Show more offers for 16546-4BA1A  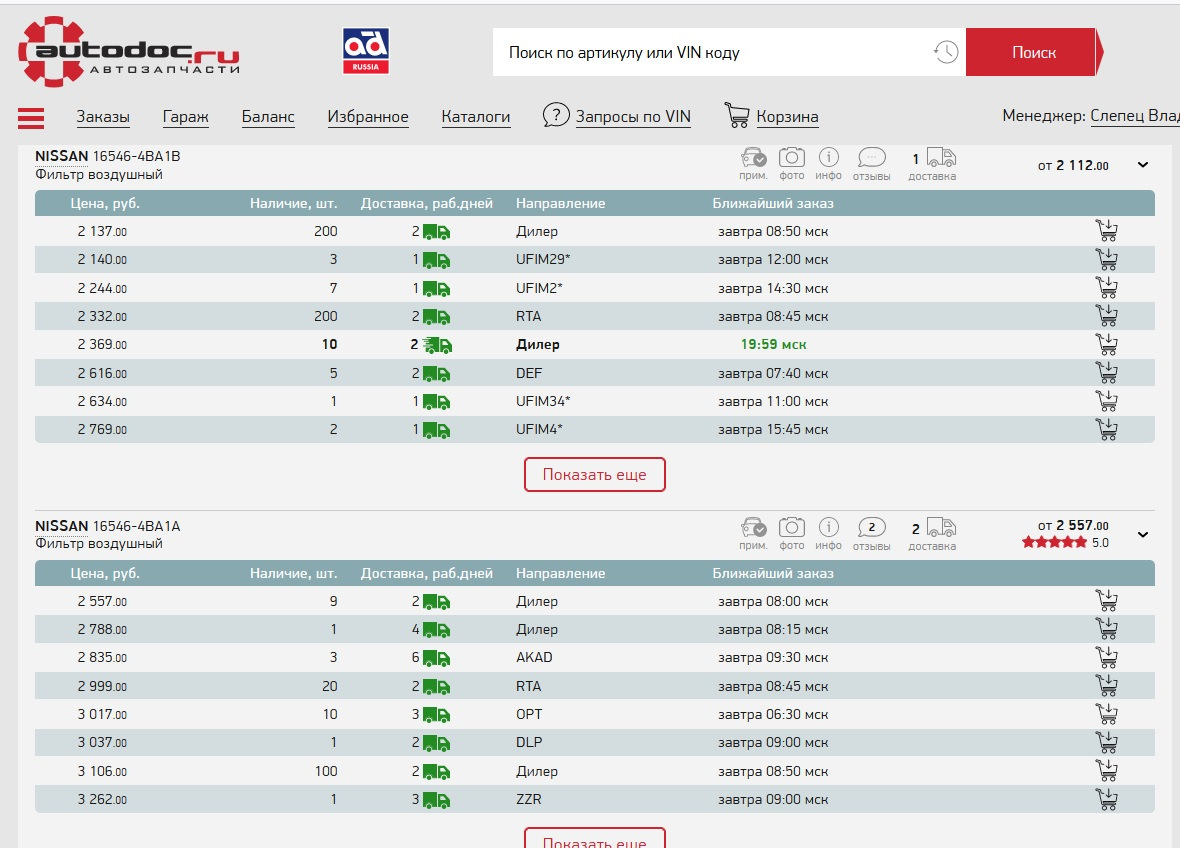click(x=595, y=837)
